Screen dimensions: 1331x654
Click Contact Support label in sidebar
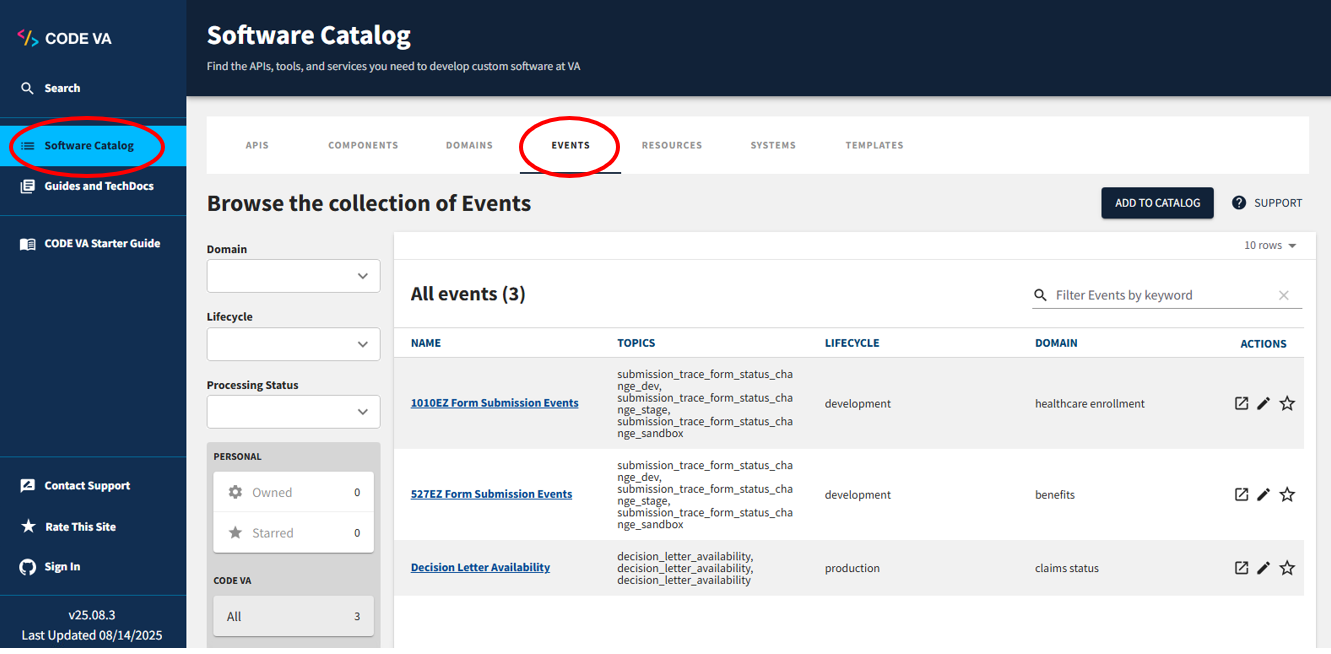click(x=87, y=486)
